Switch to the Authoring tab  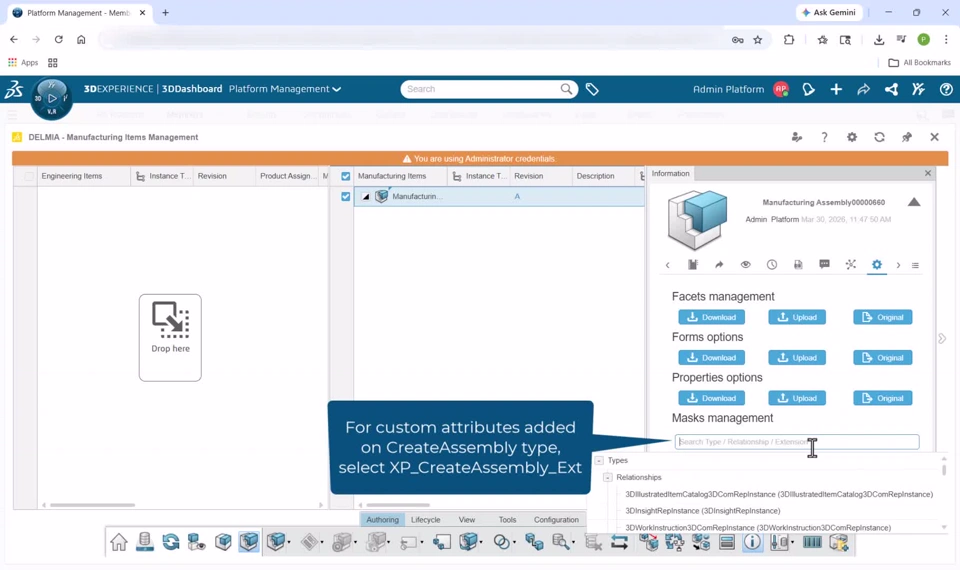click(x=382, y=519)
